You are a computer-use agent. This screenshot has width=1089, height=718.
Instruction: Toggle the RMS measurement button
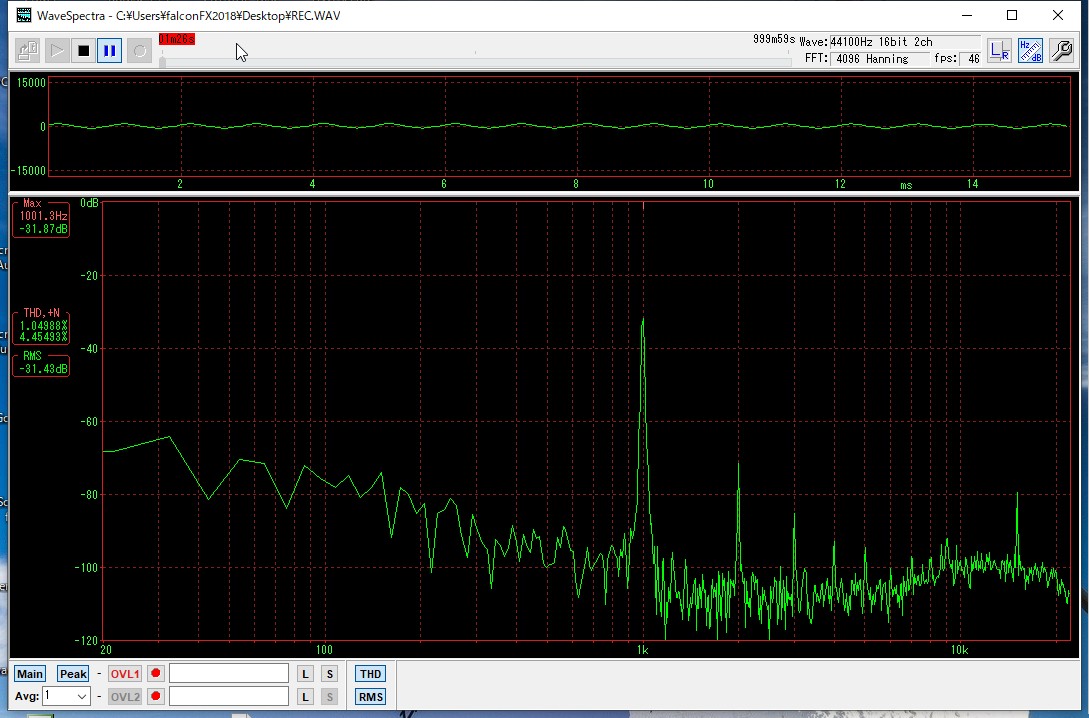tap(370, 696)
